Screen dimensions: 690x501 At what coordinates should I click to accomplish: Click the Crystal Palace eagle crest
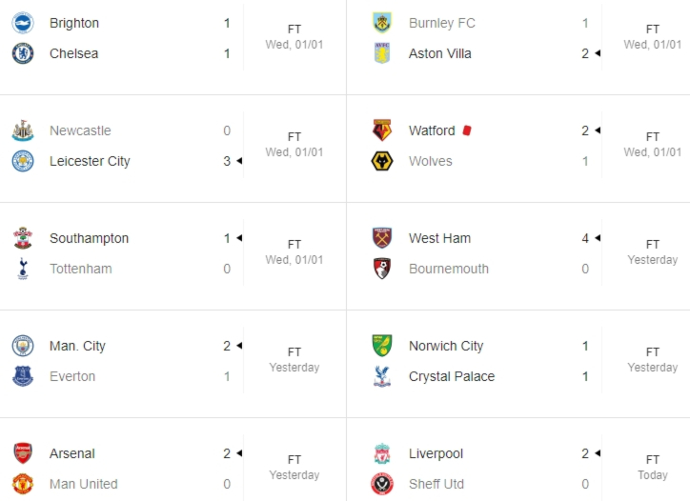click(382, 377)
